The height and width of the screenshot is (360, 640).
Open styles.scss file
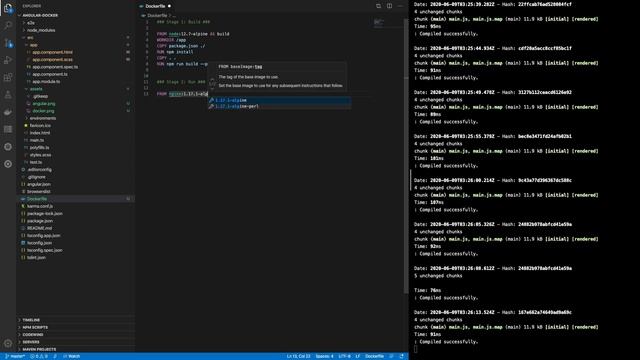[40, 155]
